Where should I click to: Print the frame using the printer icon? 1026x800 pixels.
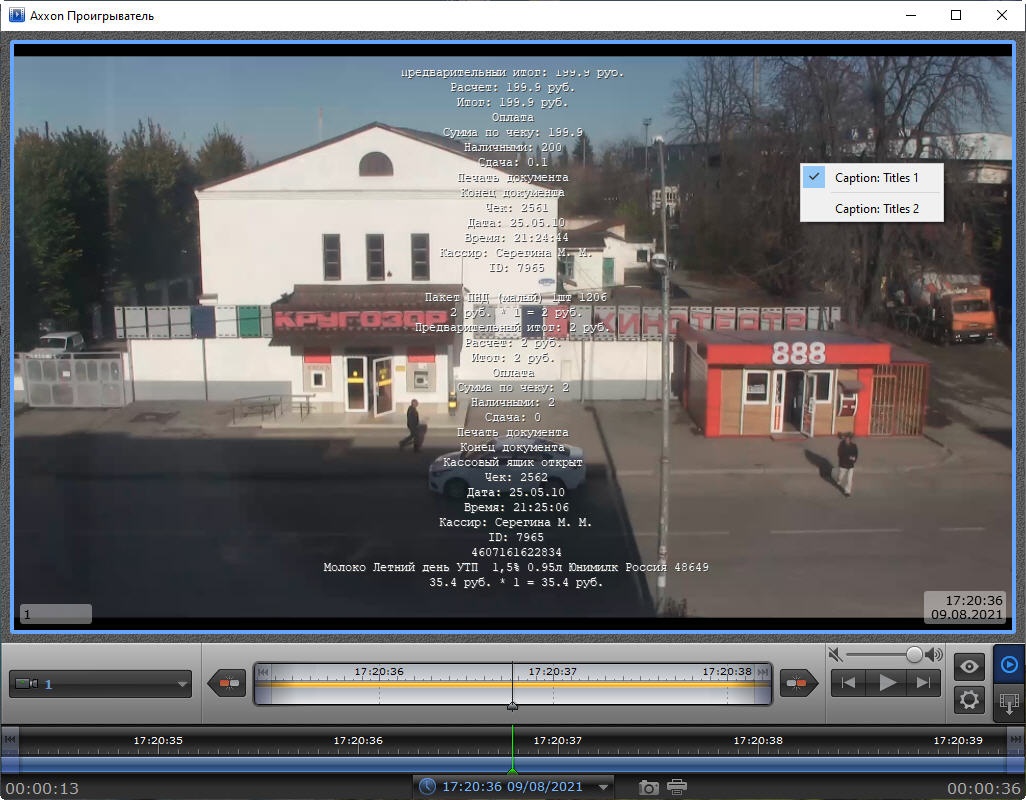[677, 787]
